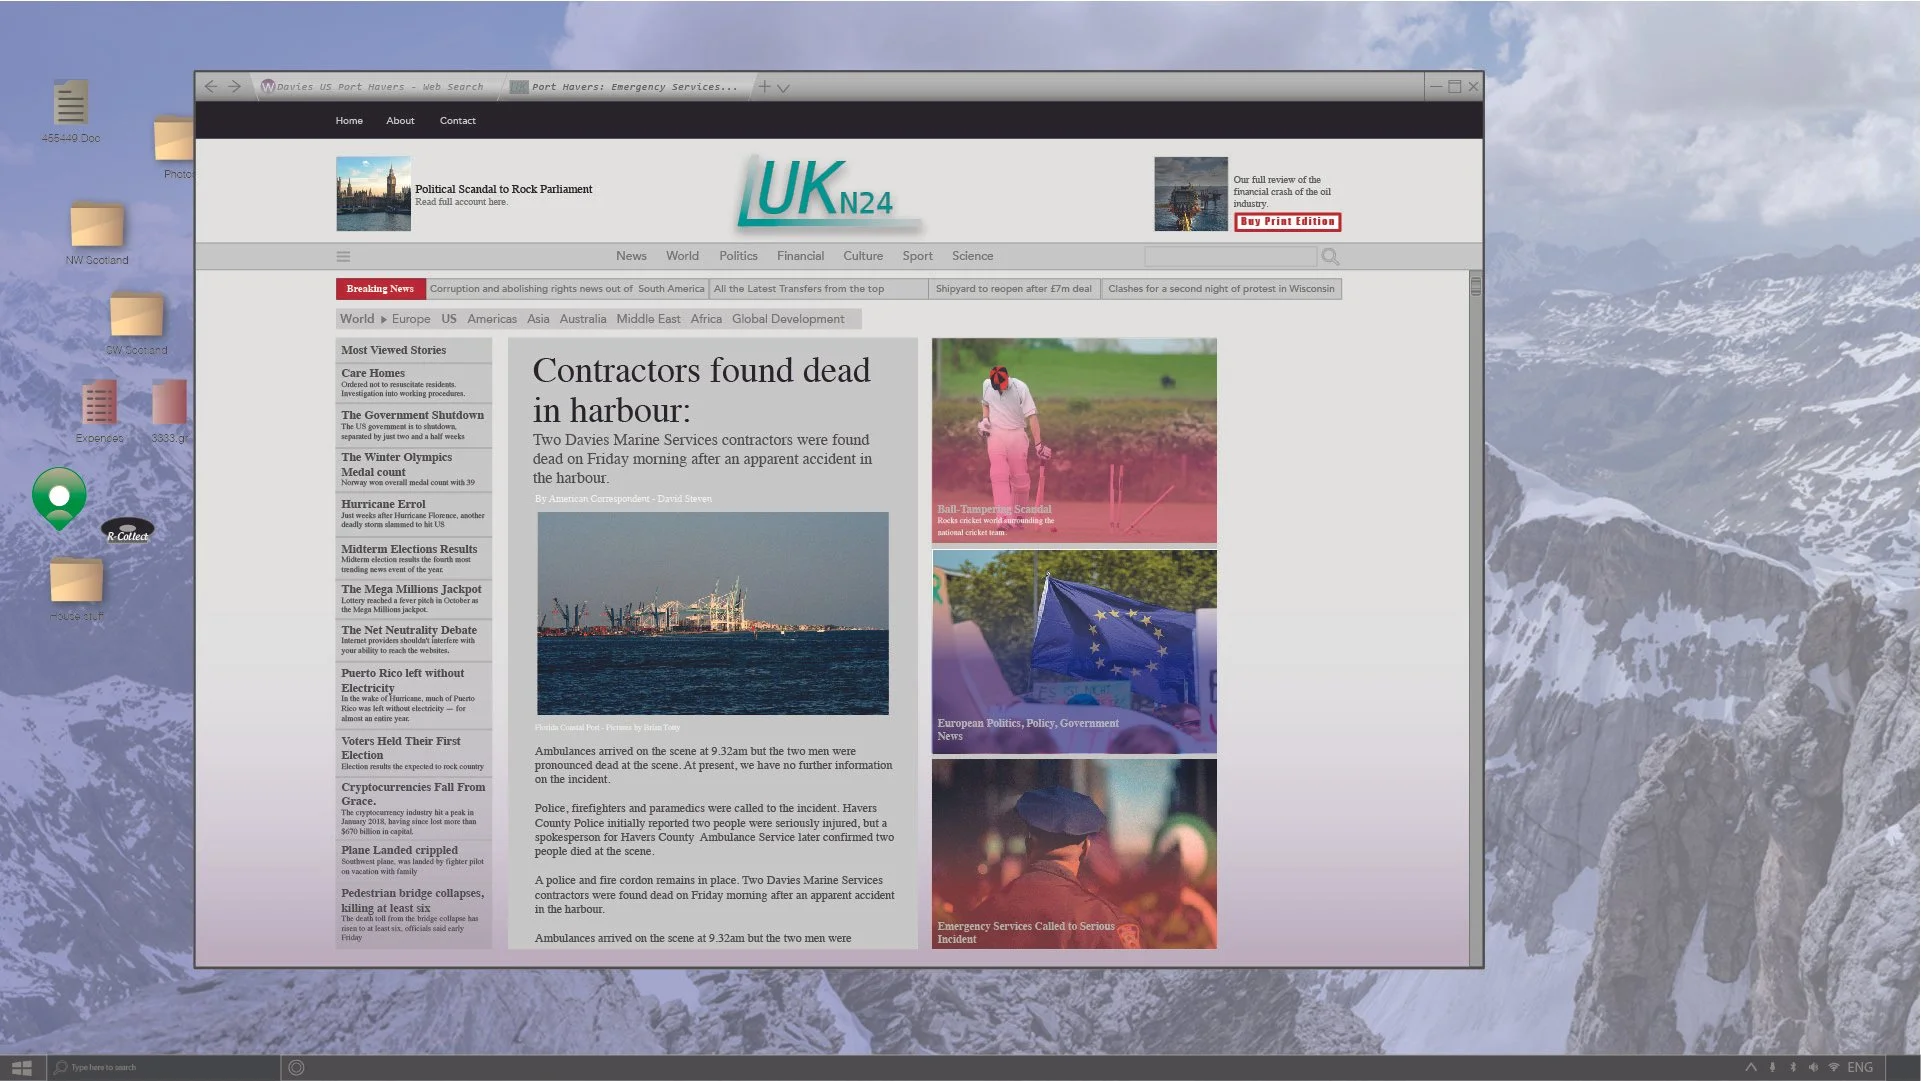Open a new browser tab with plus icon

(764, 87)
